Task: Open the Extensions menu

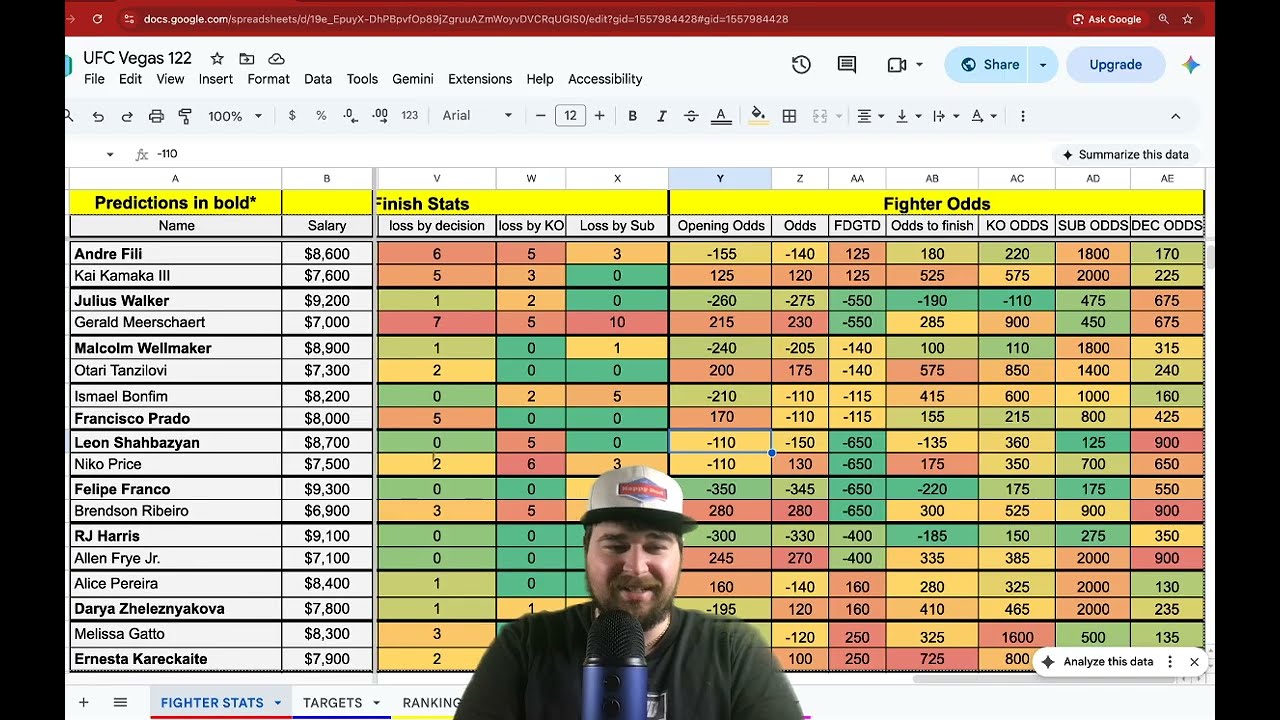Action: [x=480, y=79]
